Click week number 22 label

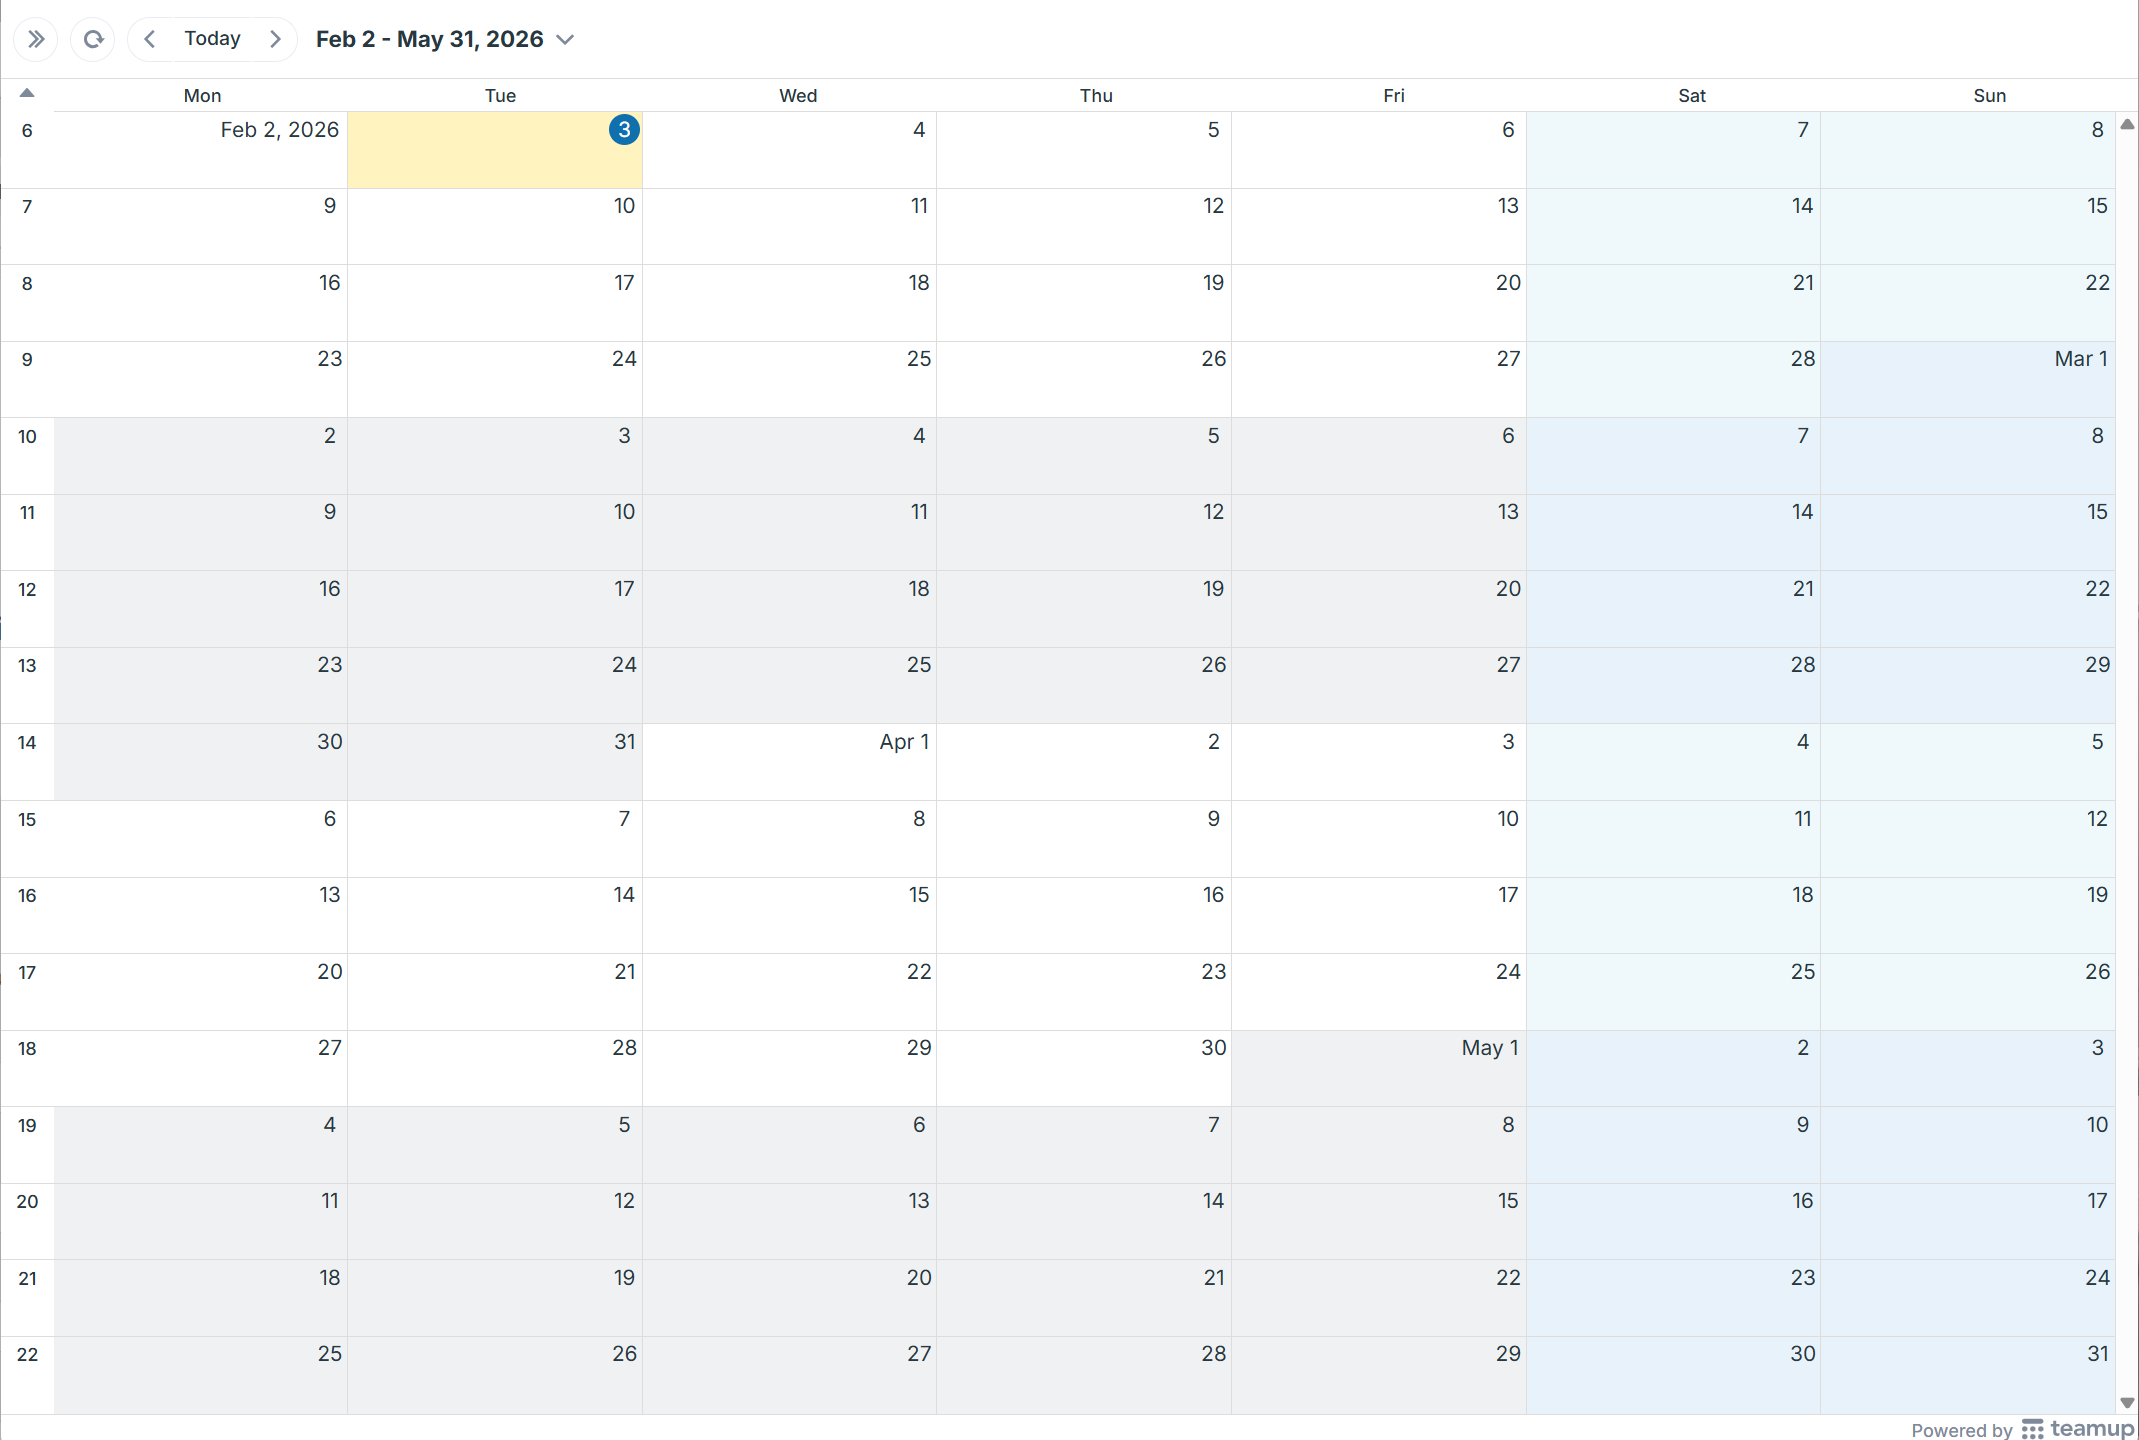point(27,1355)
